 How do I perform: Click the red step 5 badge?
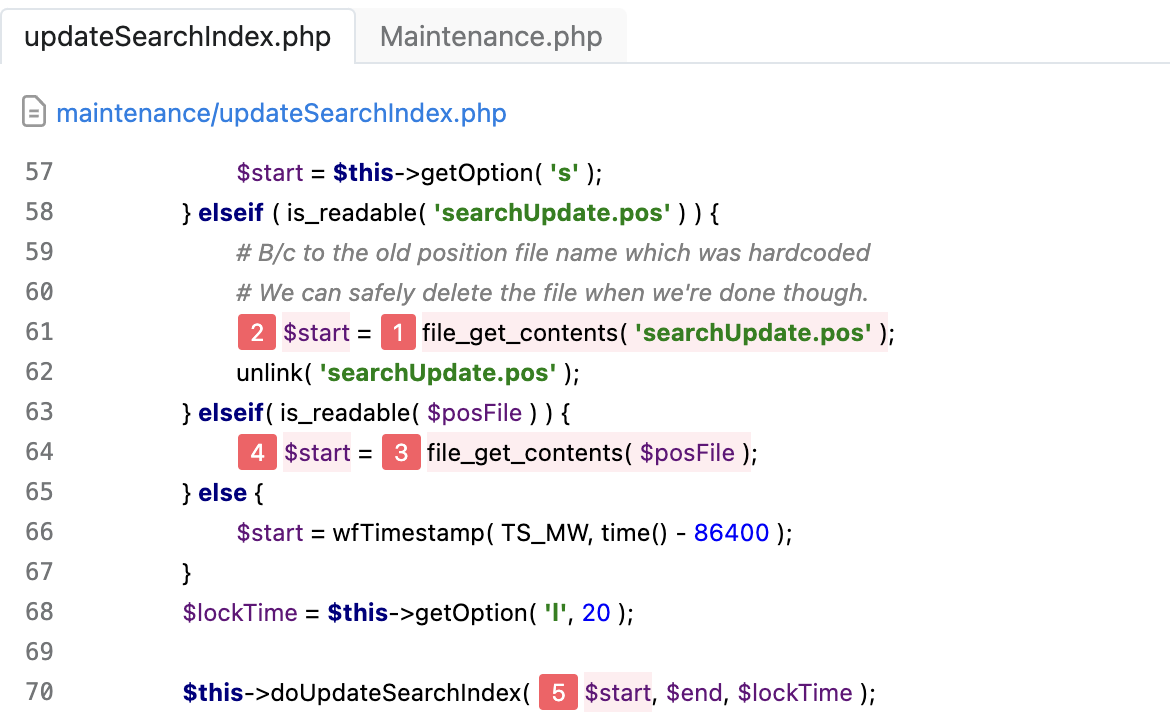(x=558, y=693)
